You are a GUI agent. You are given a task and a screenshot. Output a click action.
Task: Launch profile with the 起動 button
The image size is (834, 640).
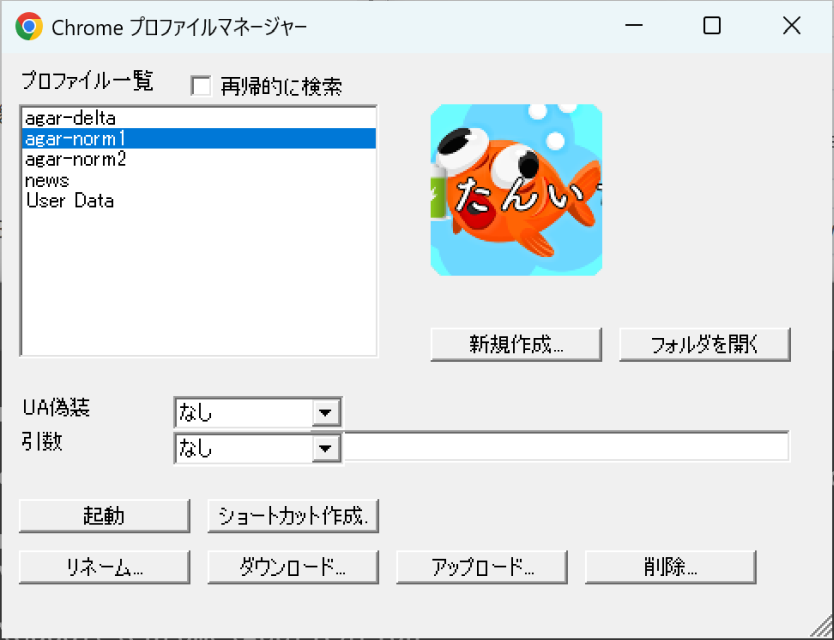tap(104, 515)
